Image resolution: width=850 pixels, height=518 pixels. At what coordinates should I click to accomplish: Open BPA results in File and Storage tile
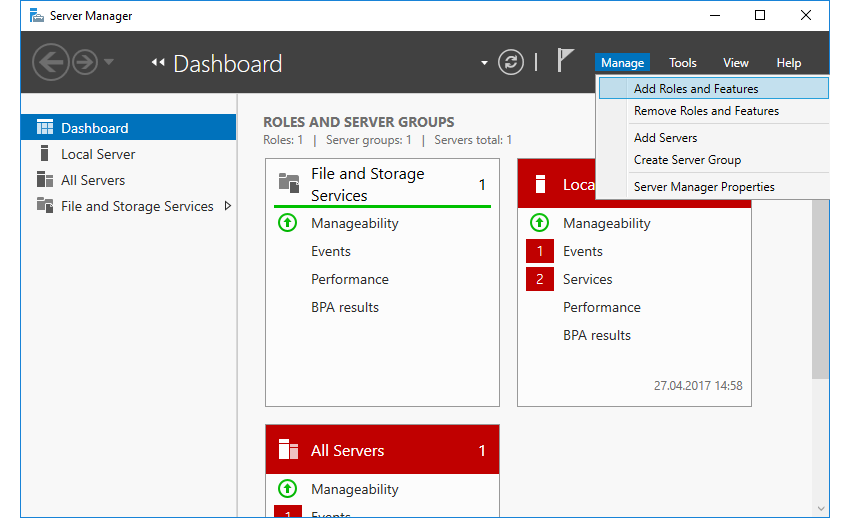coord(345,307)
